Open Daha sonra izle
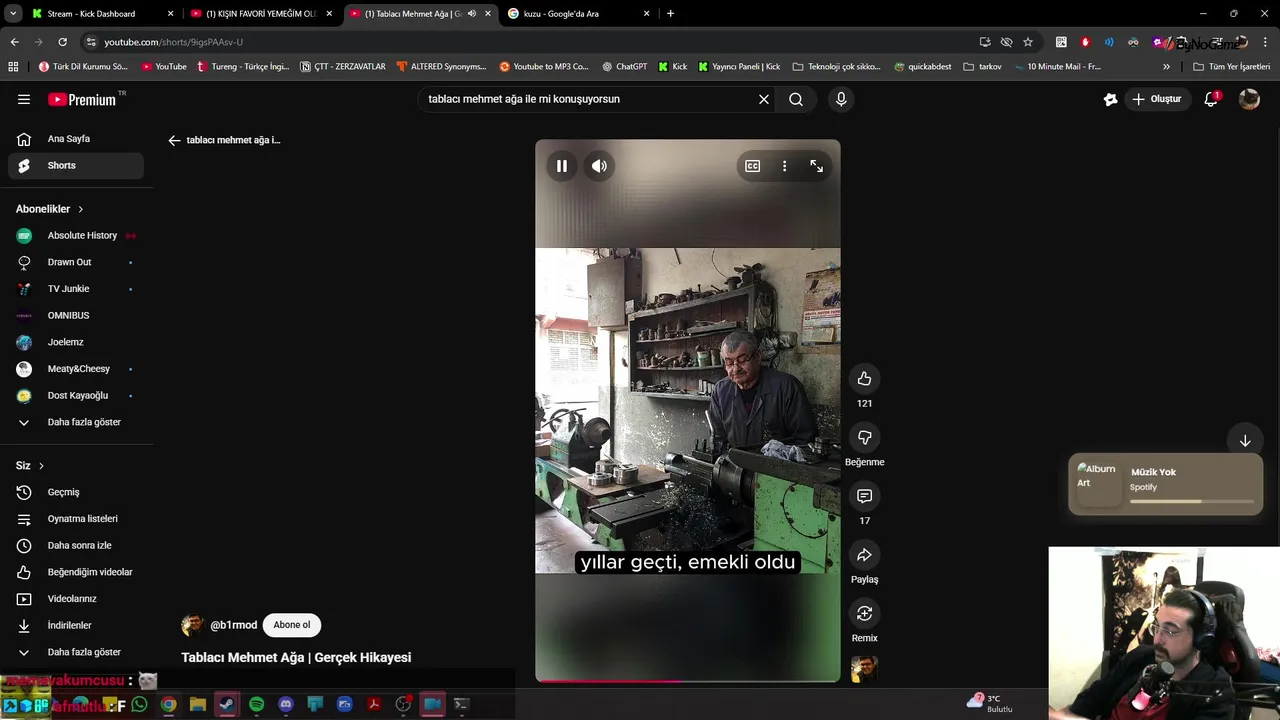This screenshot has width=1280, height=720. pos(76,546)
